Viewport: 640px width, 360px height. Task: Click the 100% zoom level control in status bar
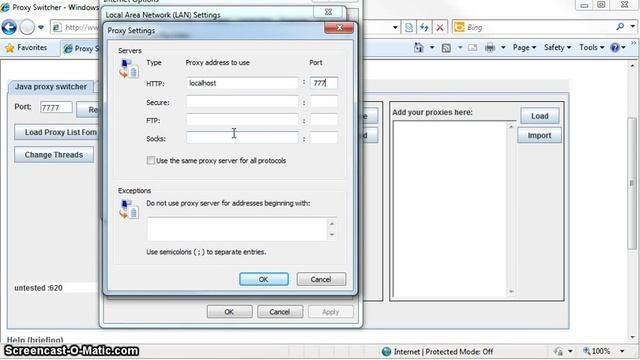[597, 351]
